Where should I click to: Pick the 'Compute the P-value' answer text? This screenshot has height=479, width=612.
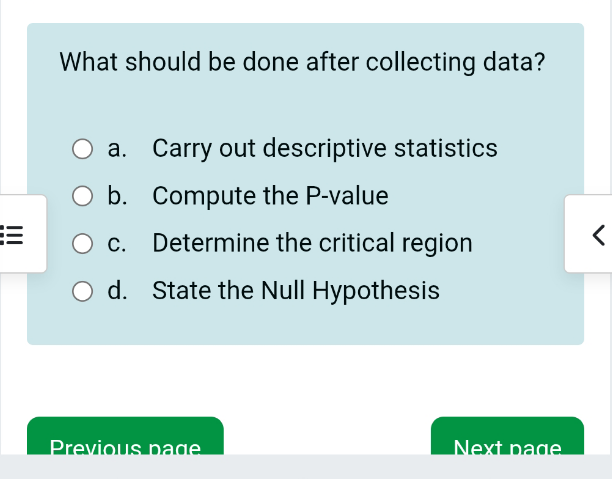point(270,196)
